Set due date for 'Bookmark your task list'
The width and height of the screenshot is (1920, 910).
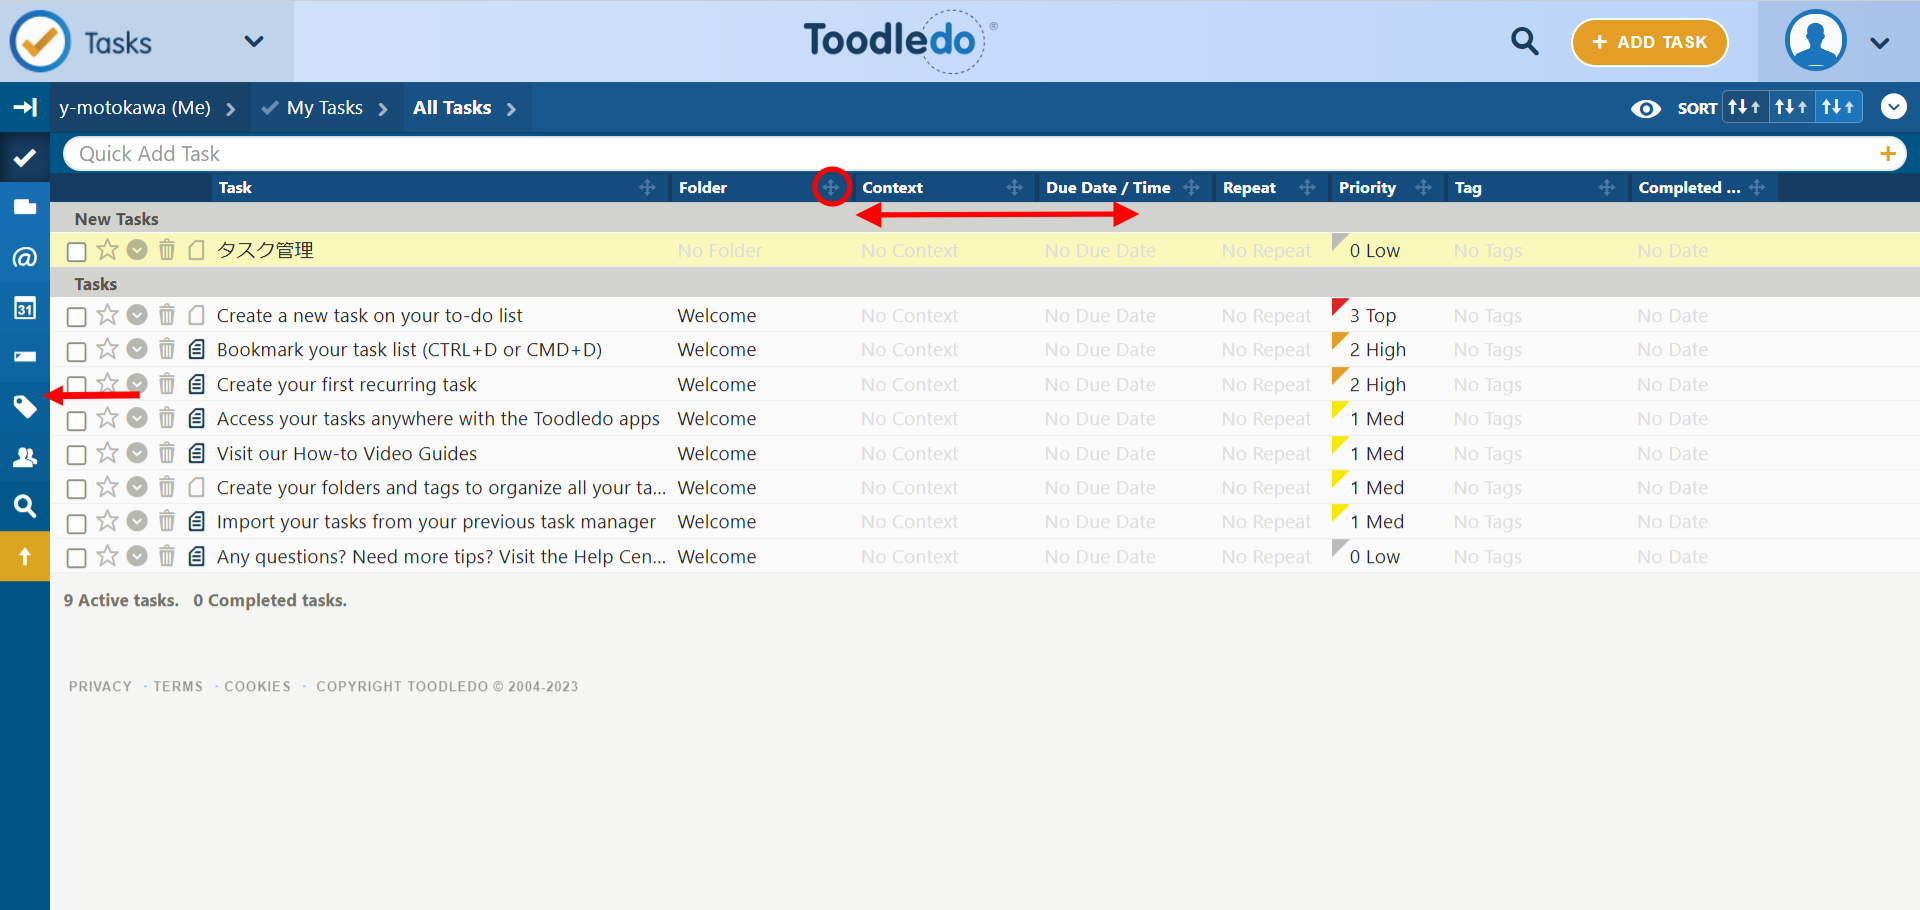[x=1100, y=350]
